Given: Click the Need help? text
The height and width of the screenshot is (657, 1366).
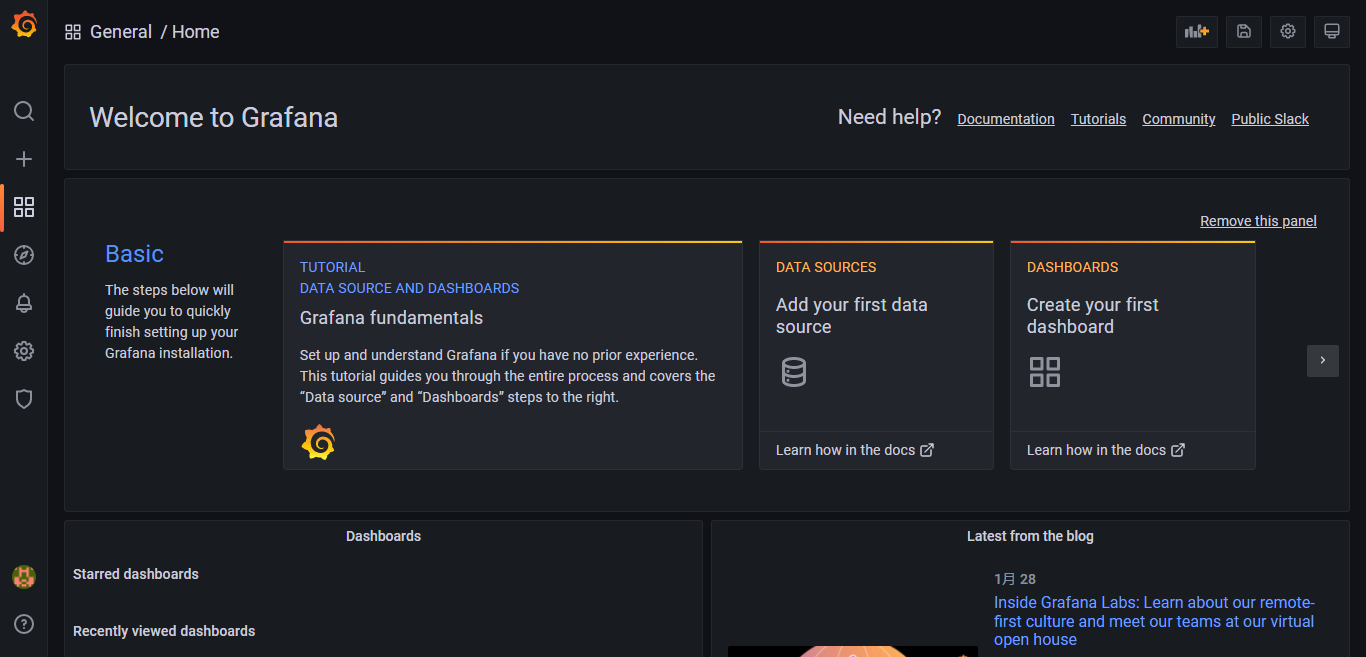Looking at the screenshot, I should [890, 117].
